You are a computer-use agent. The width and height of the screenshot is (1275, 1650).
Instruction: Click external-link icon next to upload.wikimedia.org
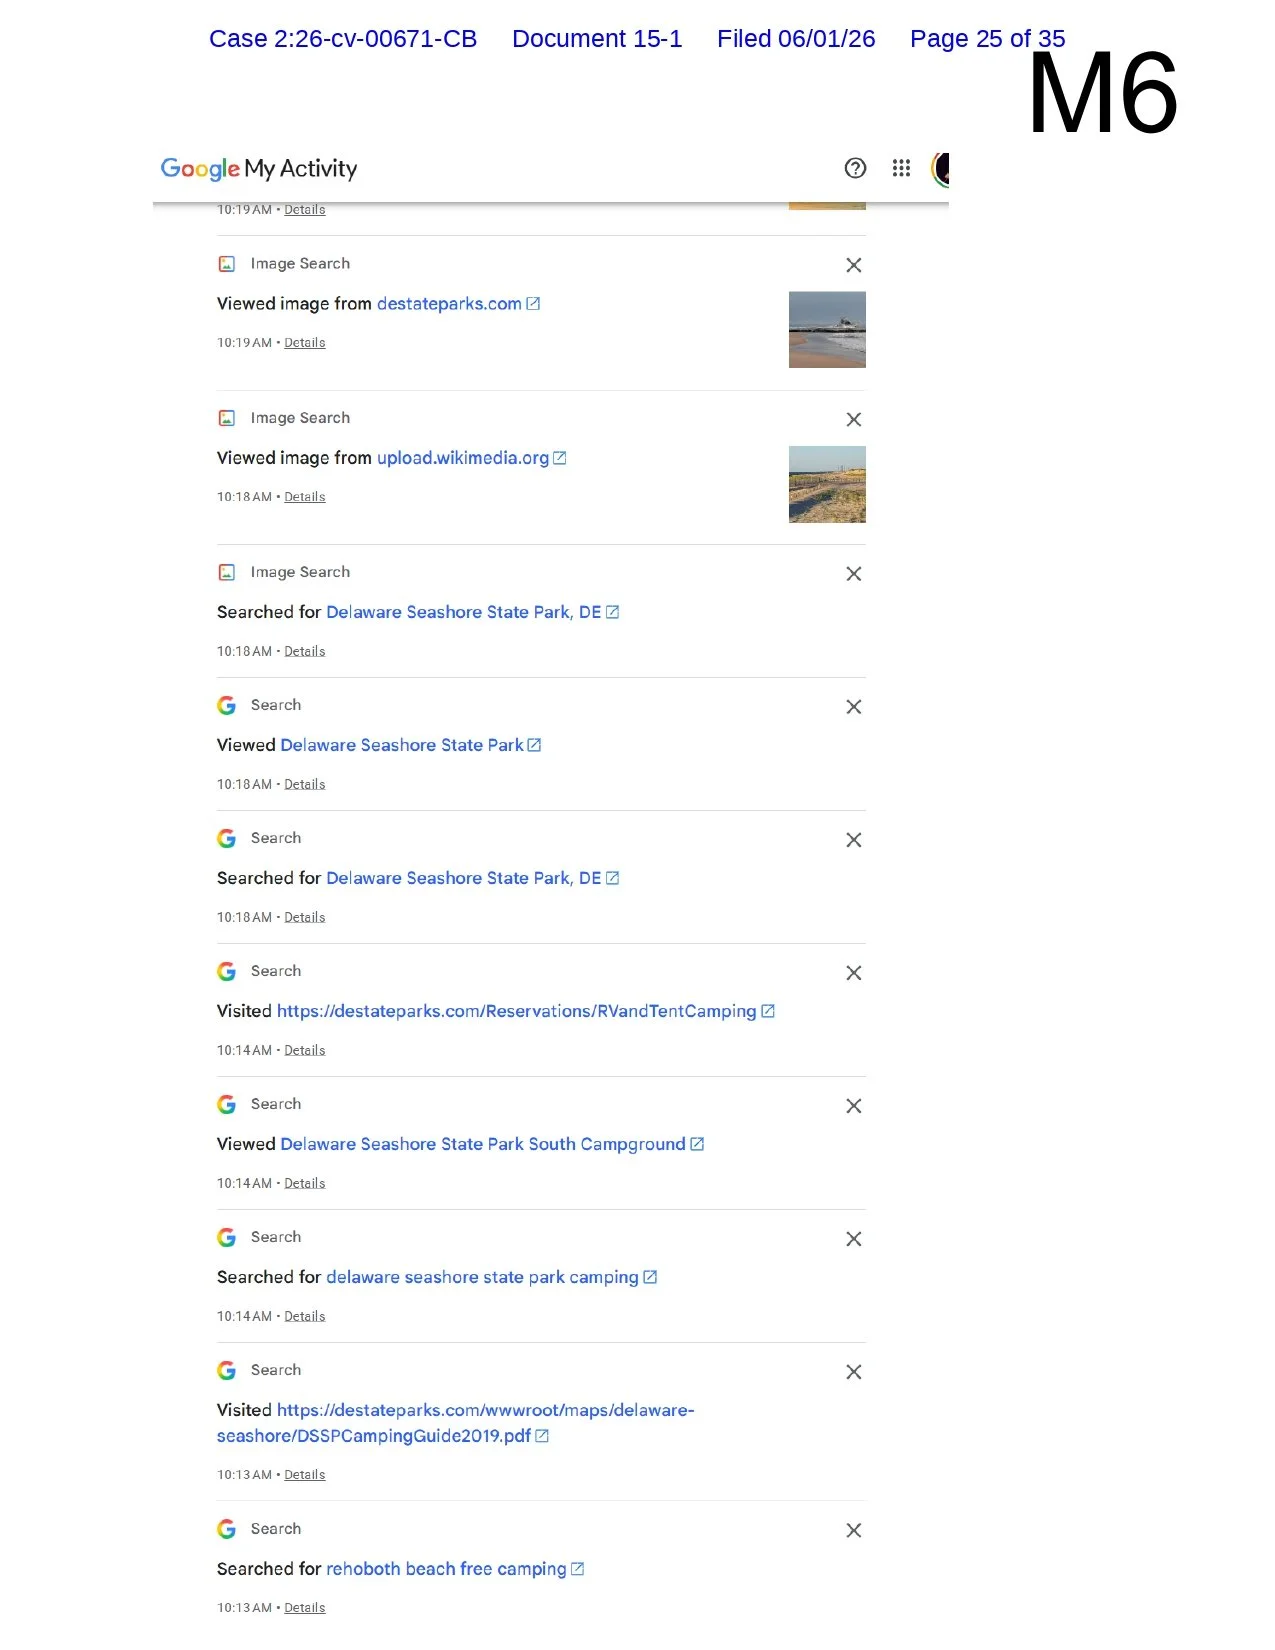[560, 458]
